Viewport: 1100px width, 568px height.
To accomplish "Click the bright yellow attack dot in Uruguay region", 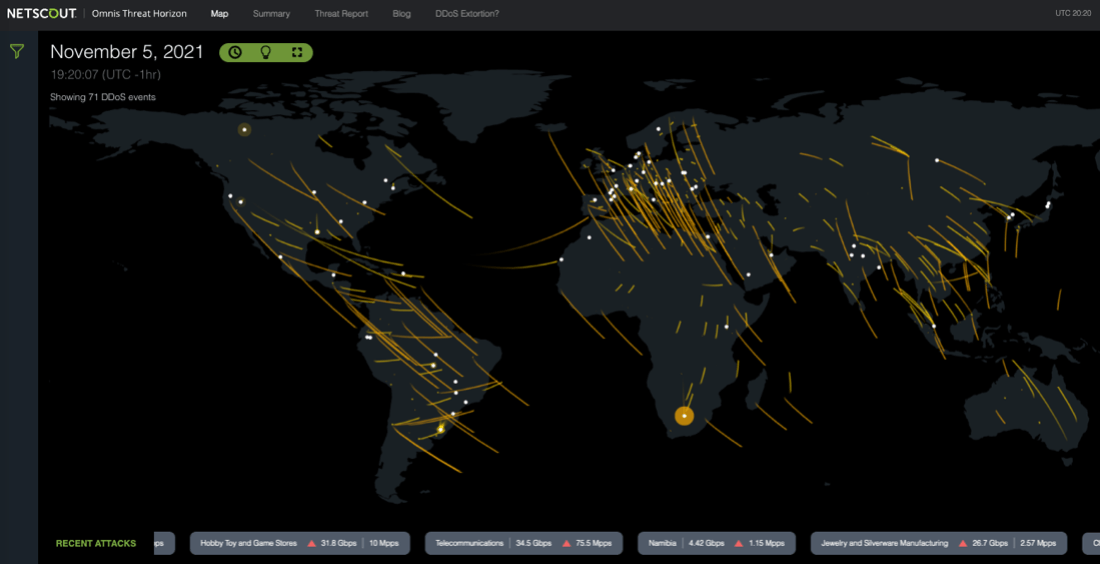I will tap(441, 429).
